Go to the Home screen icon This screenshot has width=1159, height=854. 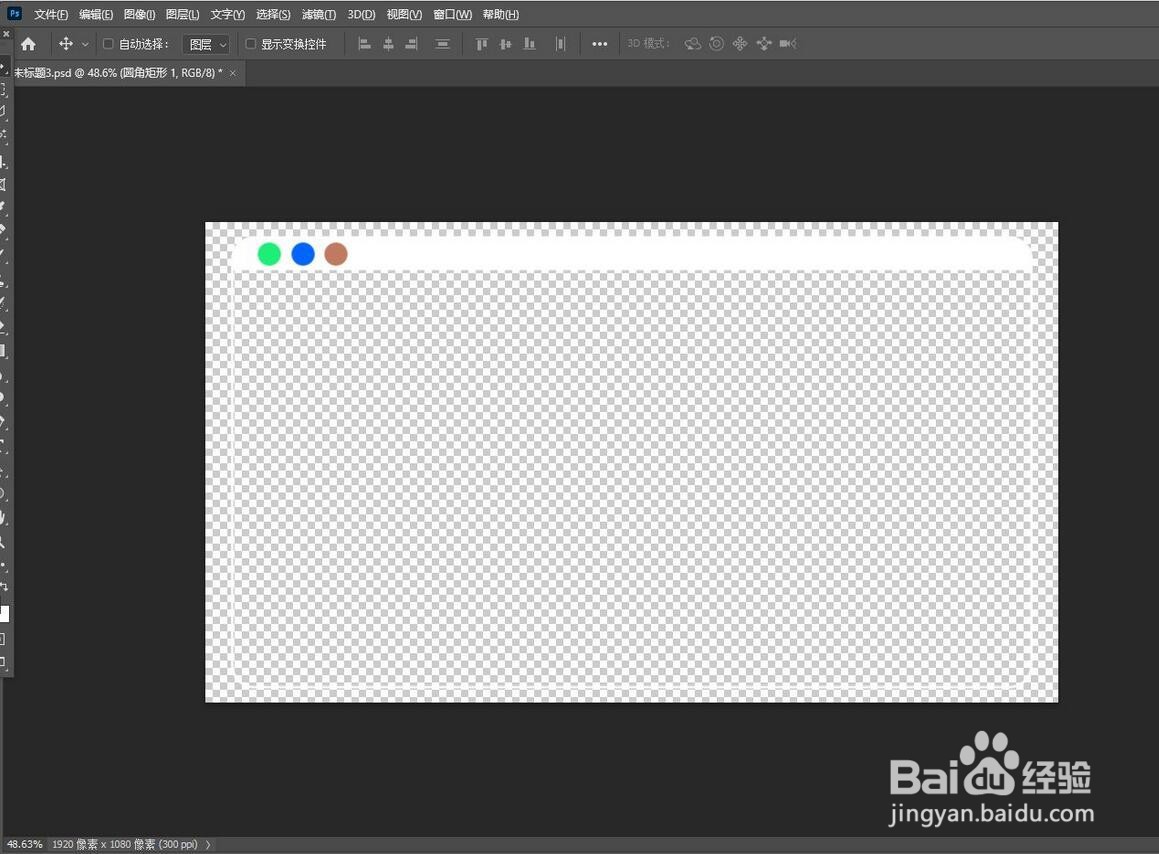(28, 44)
